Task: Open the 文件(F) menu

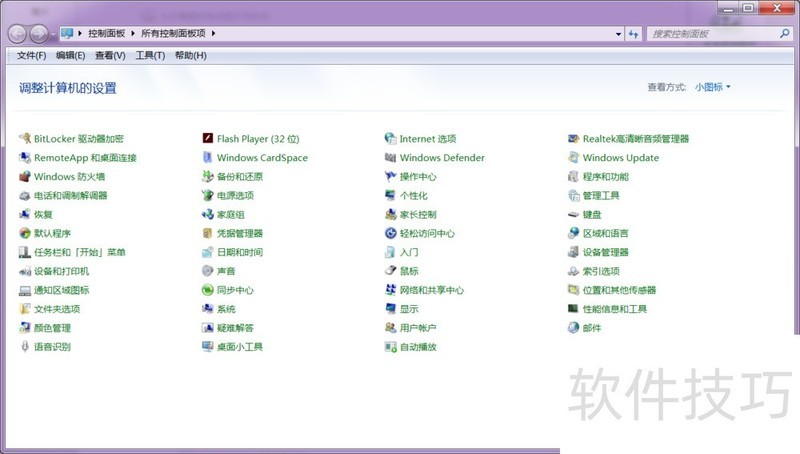Action: (31, 55)
